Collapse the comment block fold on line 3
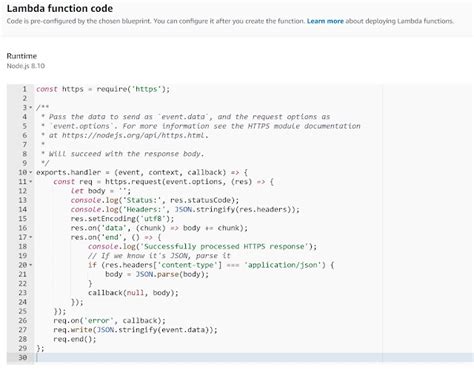 click(x=31, y=108)
